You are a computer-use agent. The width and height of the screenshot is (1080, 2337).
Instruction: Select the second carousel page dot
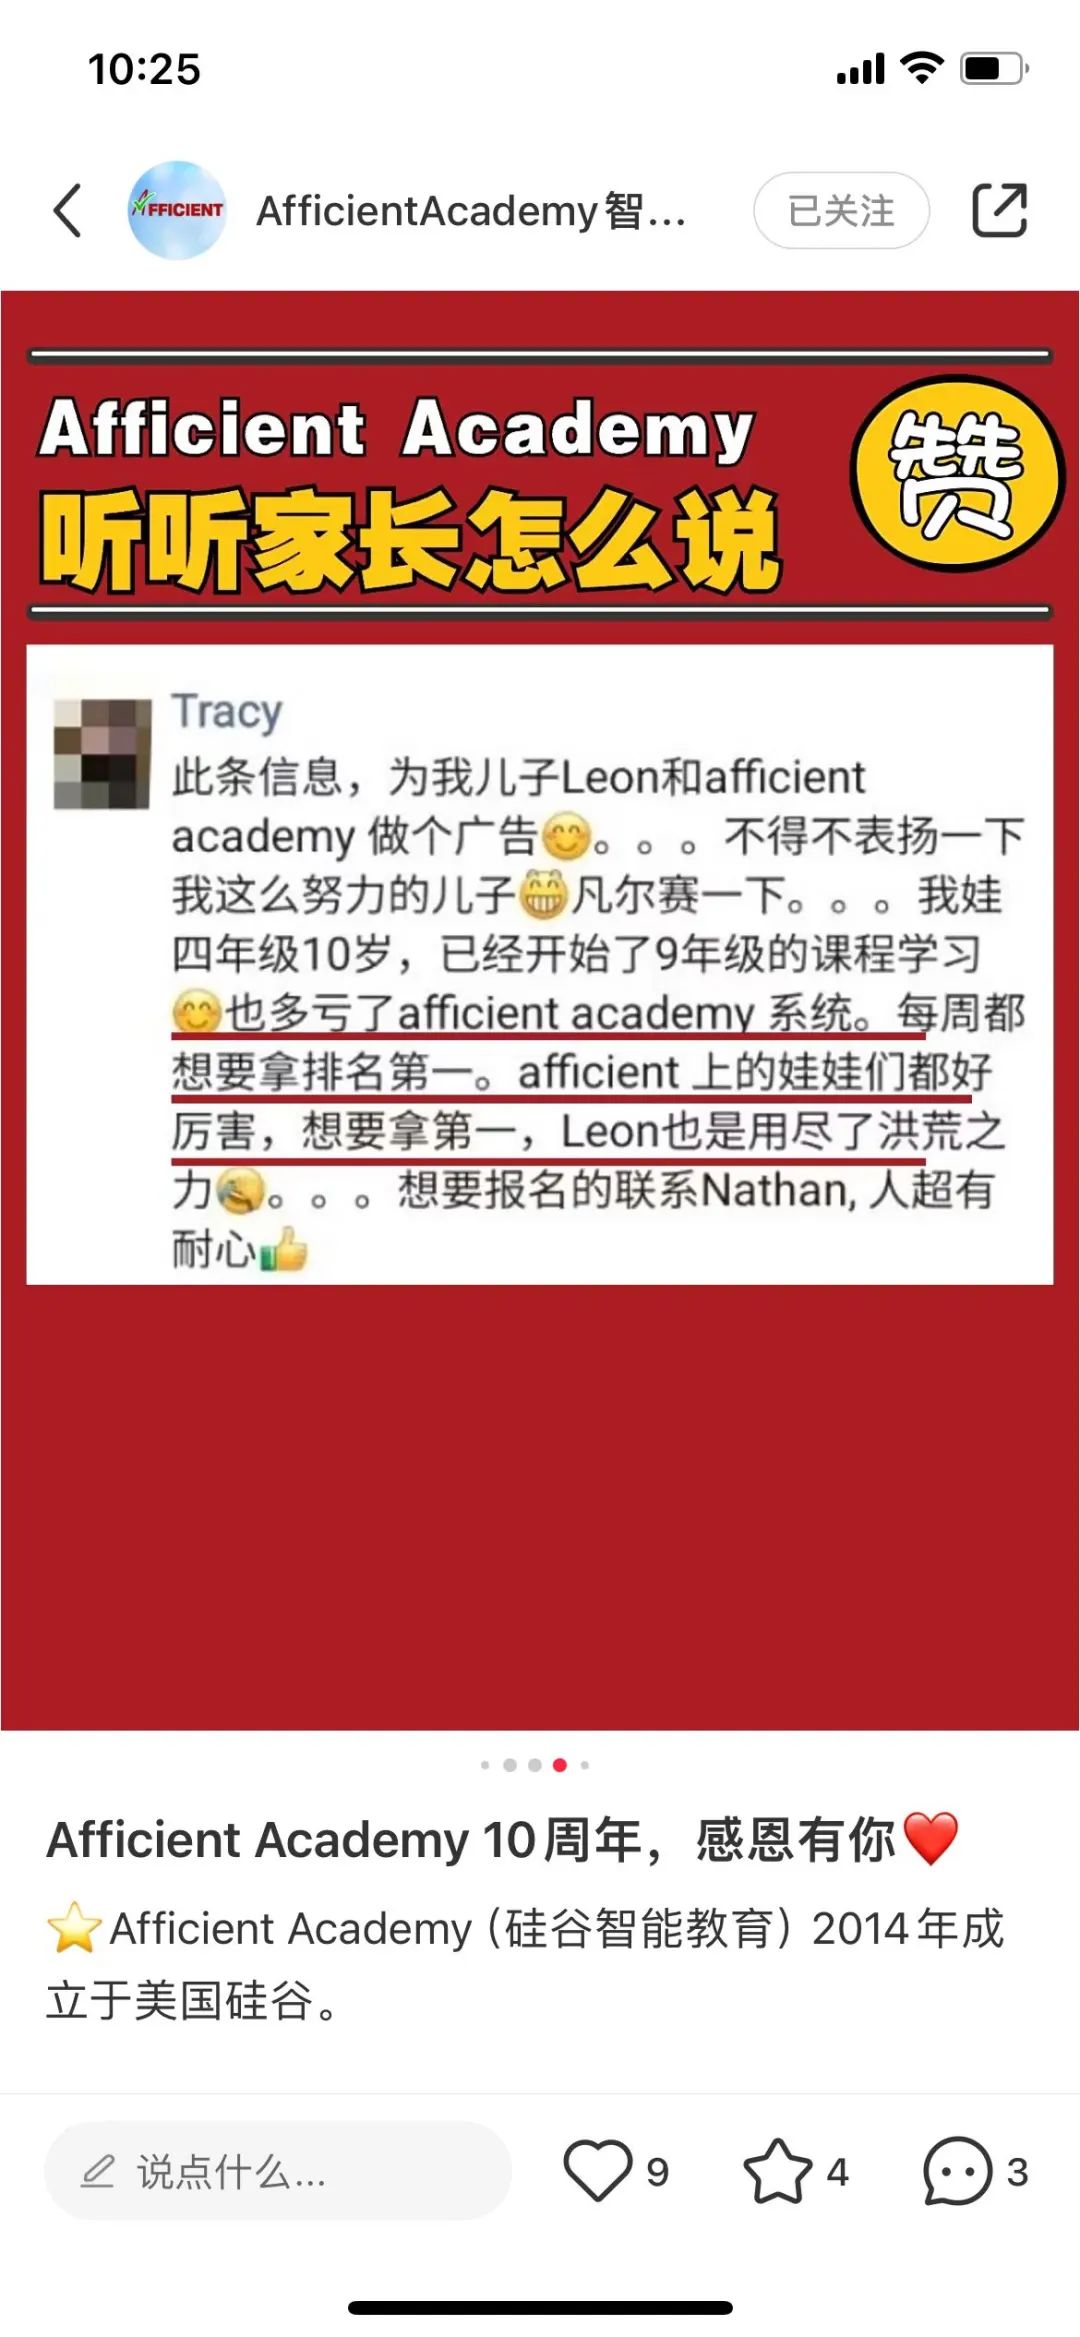point(510,1765)
